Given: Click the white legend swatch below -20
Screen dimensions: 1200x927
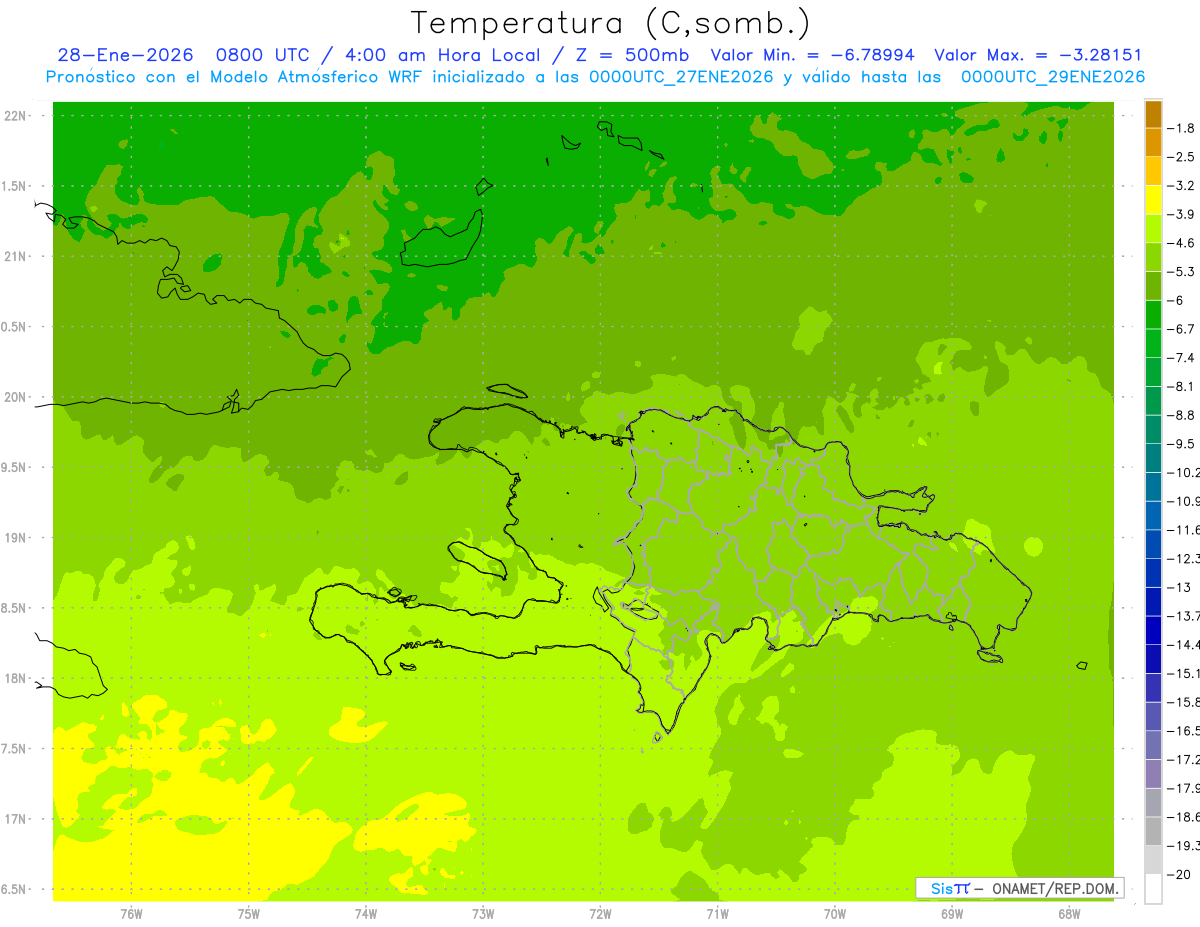Looking at the screenshot, I should [1153, 888].
